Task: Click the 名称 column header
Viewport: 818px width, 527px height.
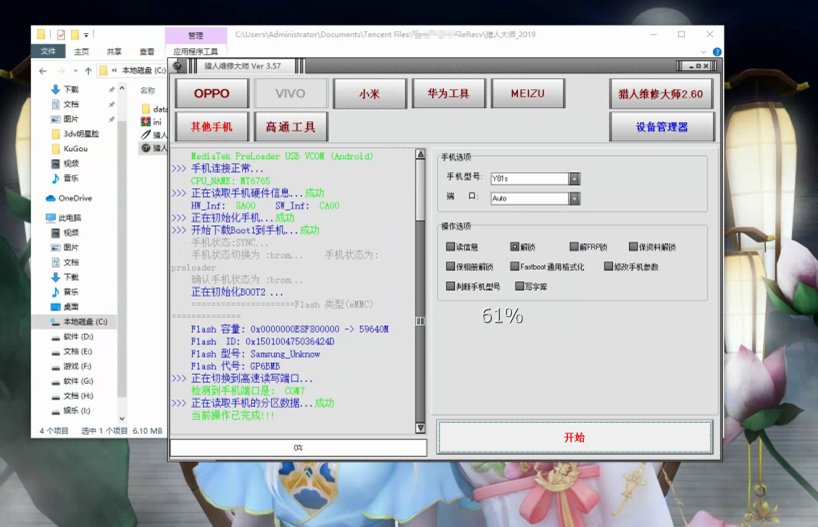Action: pyautogui.click(x=148, y=90)
